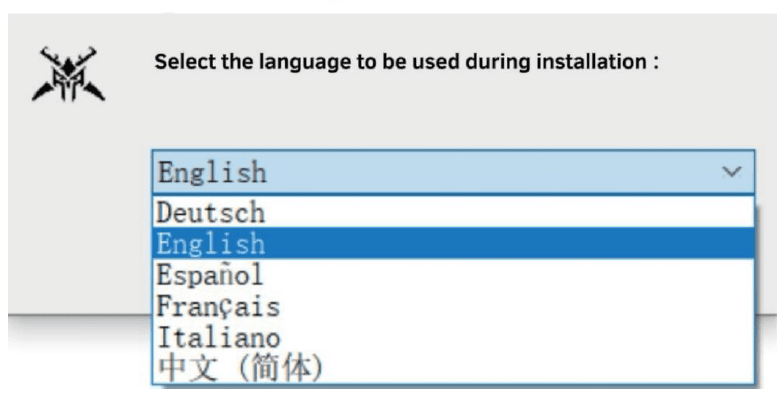The image size is (783, 410).
Task: Select Deutsch from the language list
Action: point(210,212)
